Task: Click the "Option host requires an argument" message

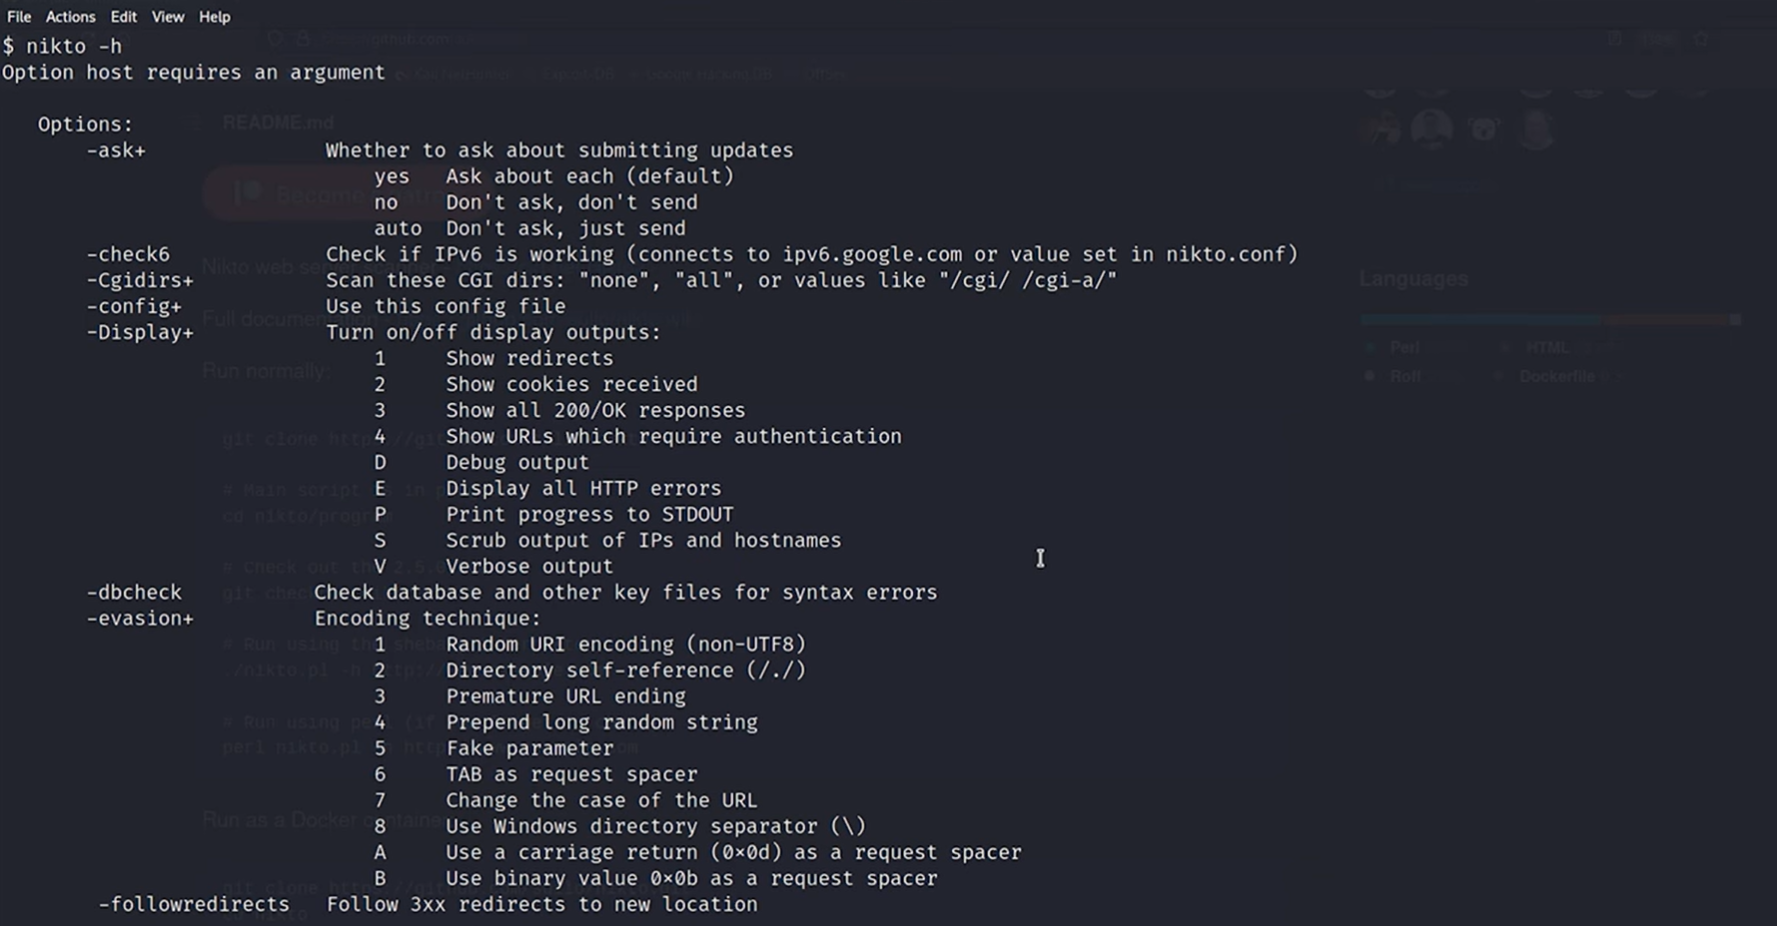Action: pyautogui.click(x=193, y=72)
